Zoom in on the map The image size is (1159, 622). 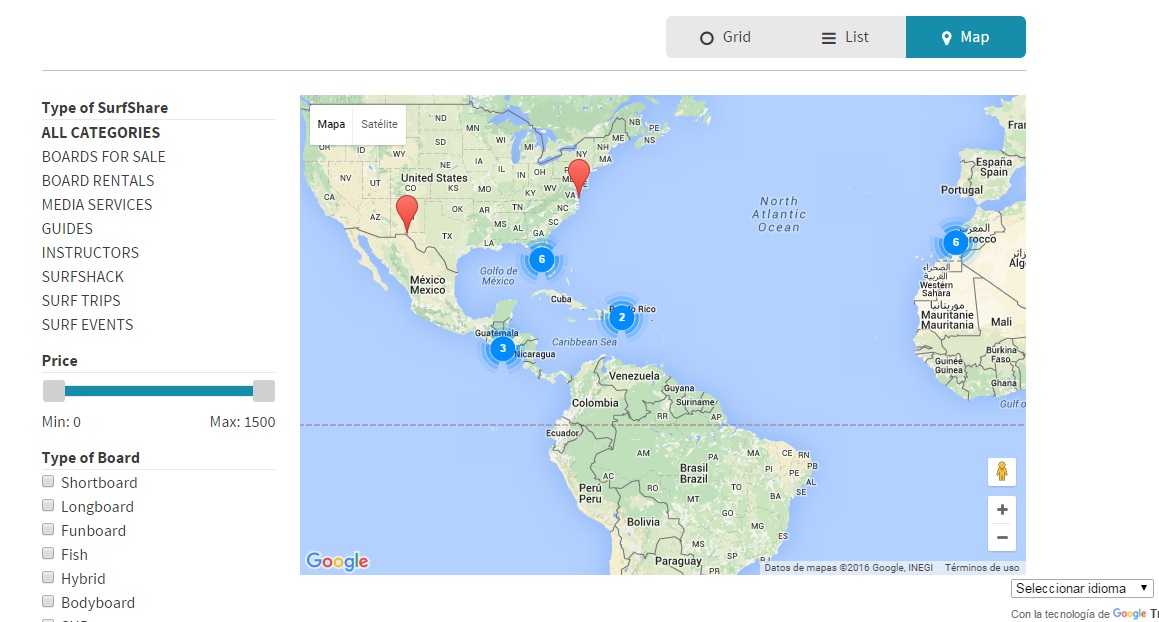click(x=1001, y=510)
